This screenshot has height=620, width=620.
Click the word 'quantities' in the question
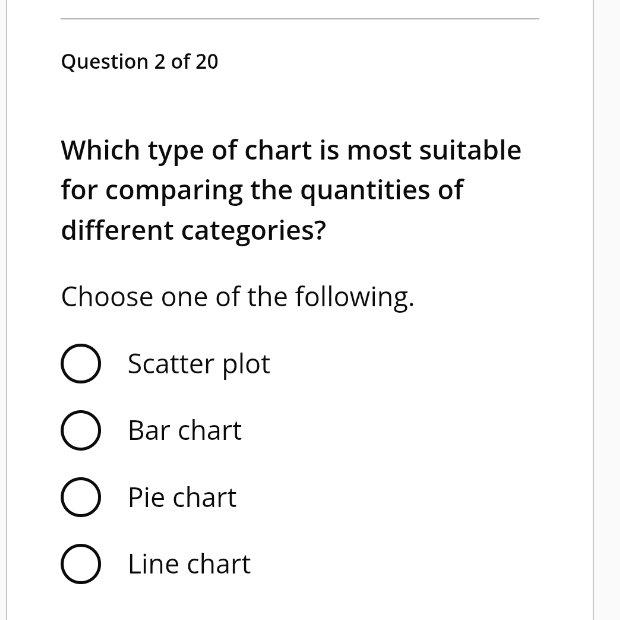365,191
